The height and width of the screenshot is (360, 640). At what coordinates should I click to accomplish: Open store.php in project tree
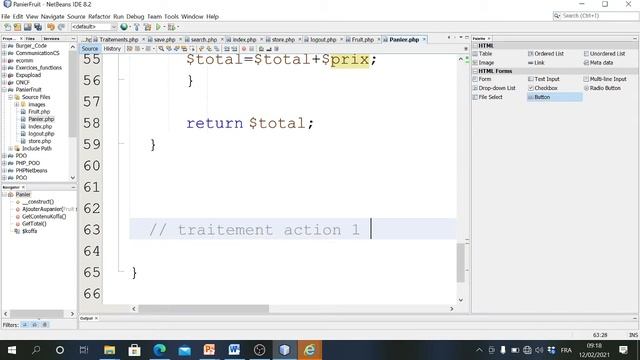(x=39, y=141)
